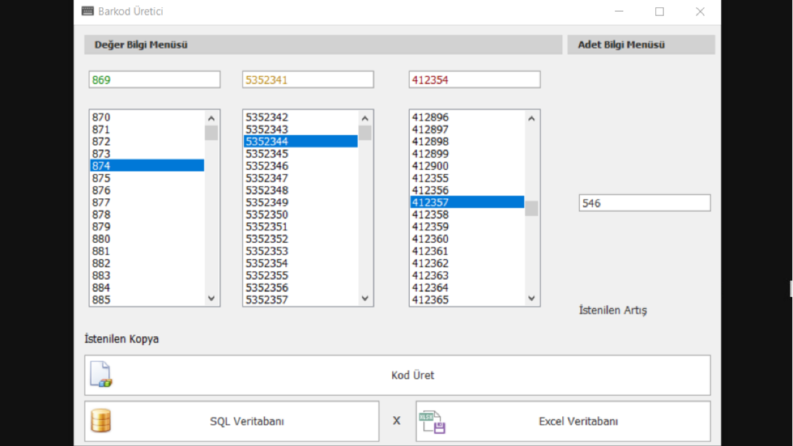Select 412900 in the third list
Screen dimensions: 793x446
point(467,165)
